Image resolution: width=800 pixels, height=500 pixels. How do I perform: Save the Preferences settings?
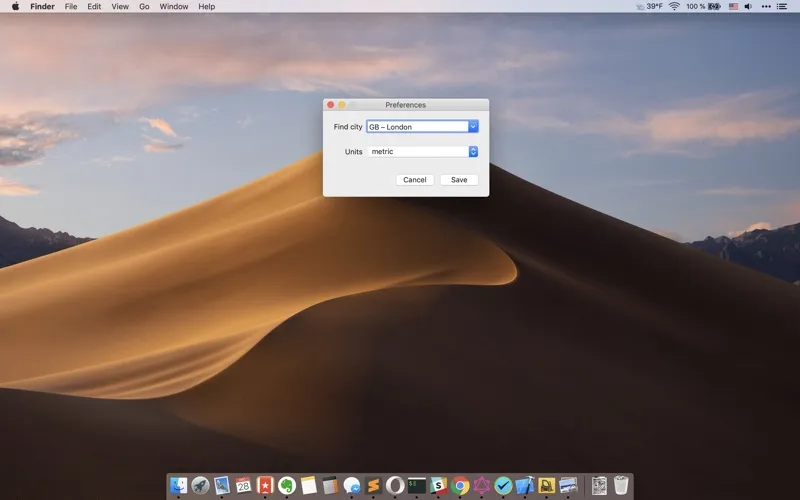pyautogui.click(x=459, y=180)
